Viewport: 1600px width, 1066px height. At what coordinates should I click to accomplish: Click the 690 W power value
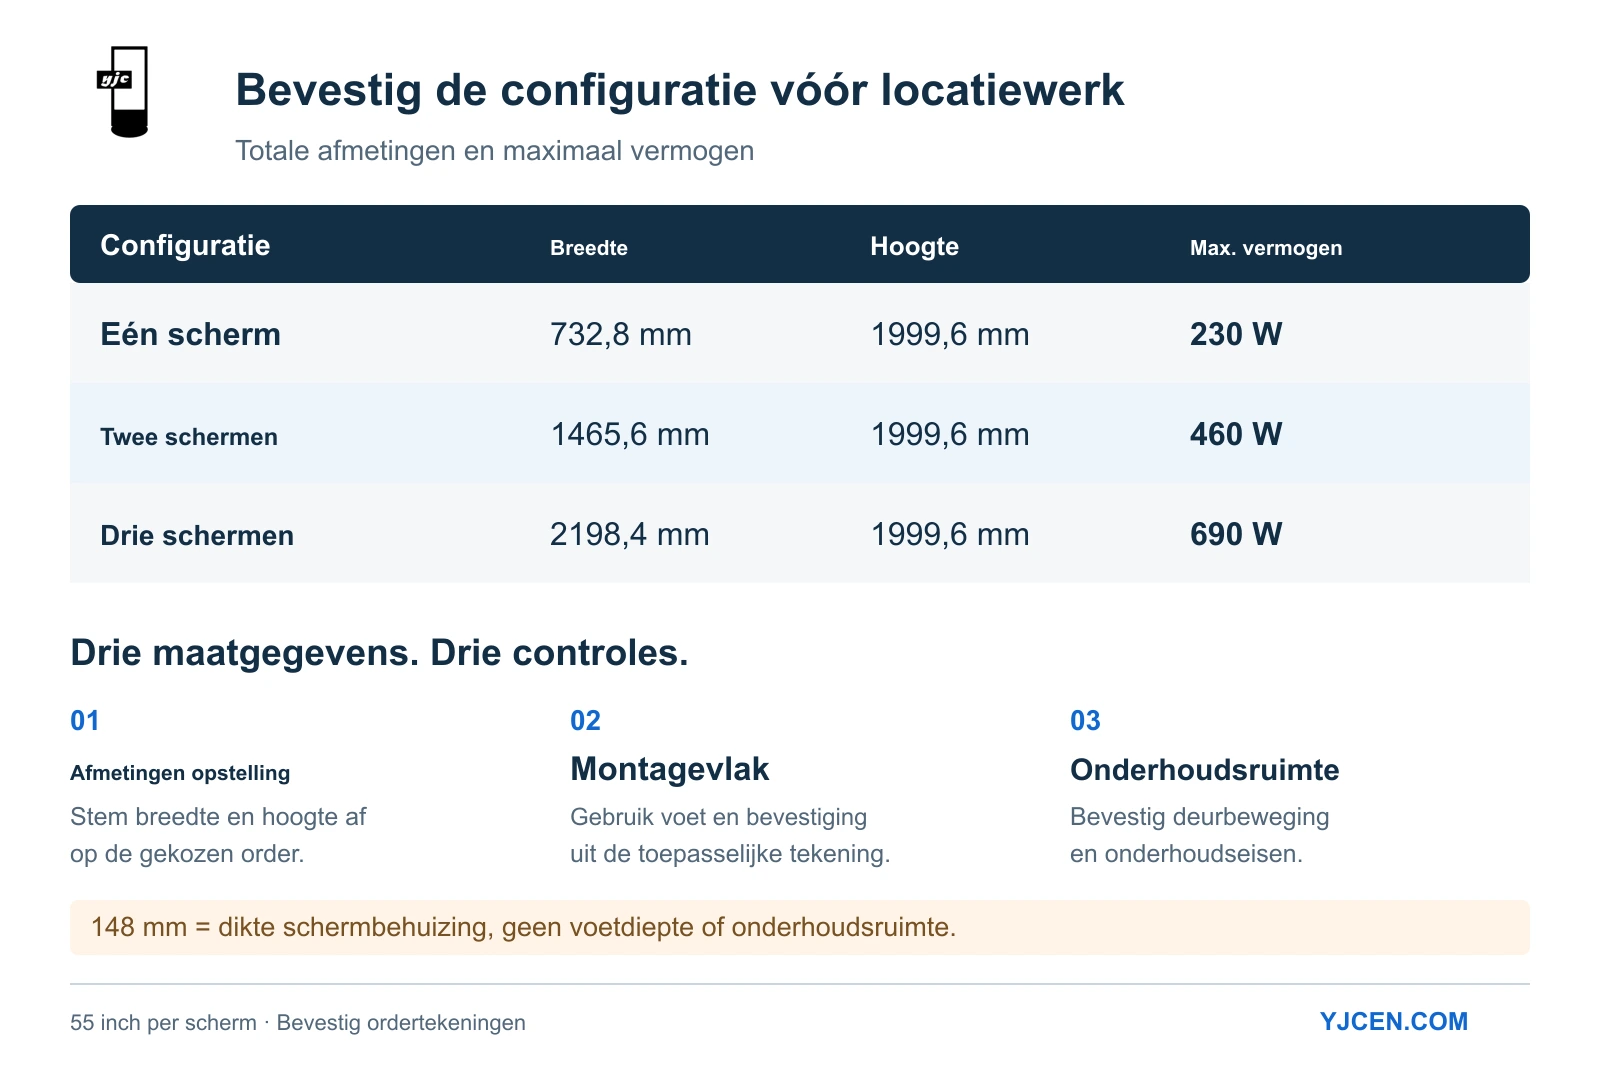[x=1236, y=534]
